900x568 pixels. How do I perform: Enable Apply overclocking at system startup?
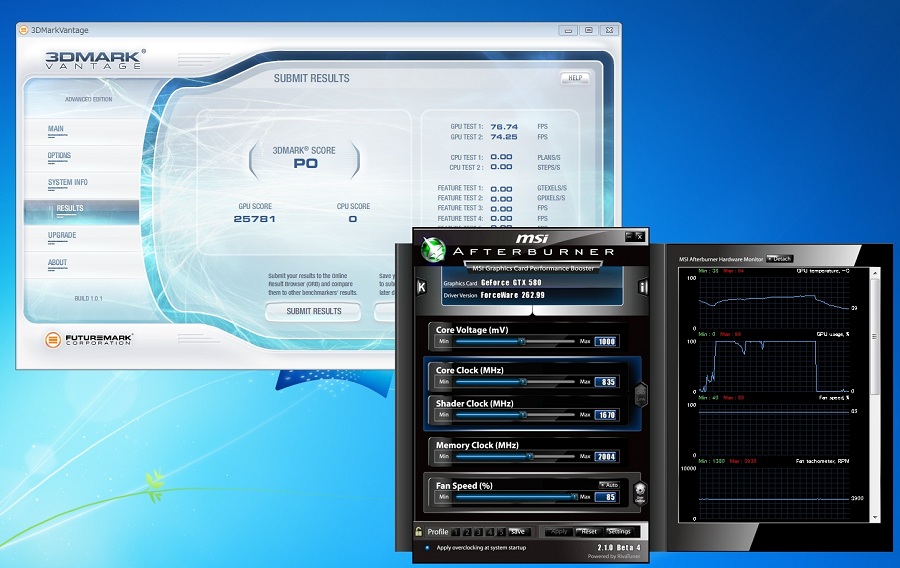[x=428, y=548]
